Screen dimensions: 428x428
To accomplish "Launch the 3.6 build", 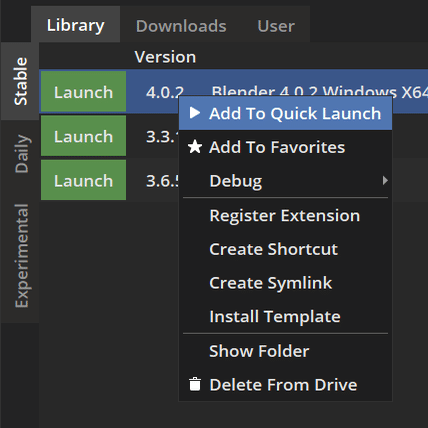I will pos(83,180).
